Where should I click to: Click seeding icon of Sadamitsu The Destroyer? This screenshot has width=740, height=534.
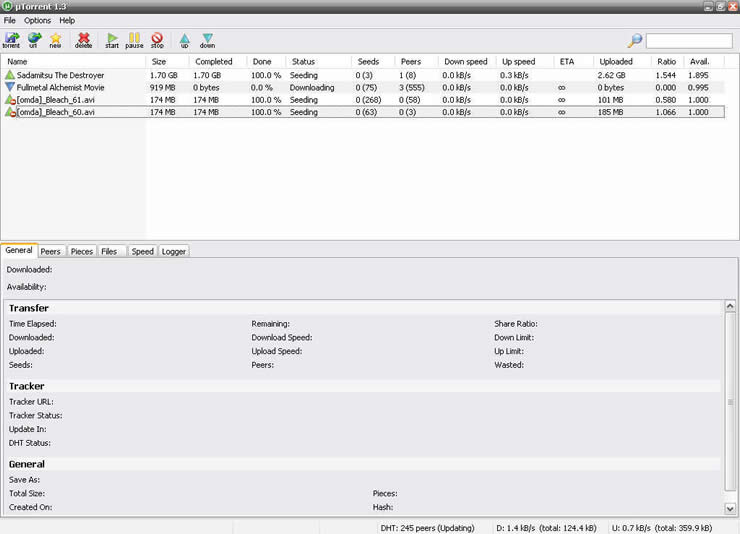(x=10, y=75)
